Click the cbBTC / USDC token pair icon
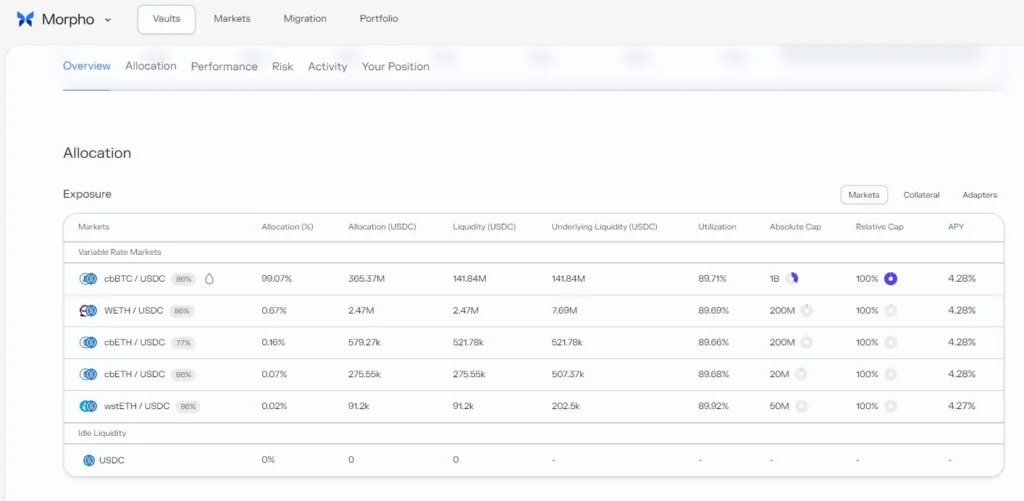The width and height of the screenshot is (1024, 501). tap(88, 279)
